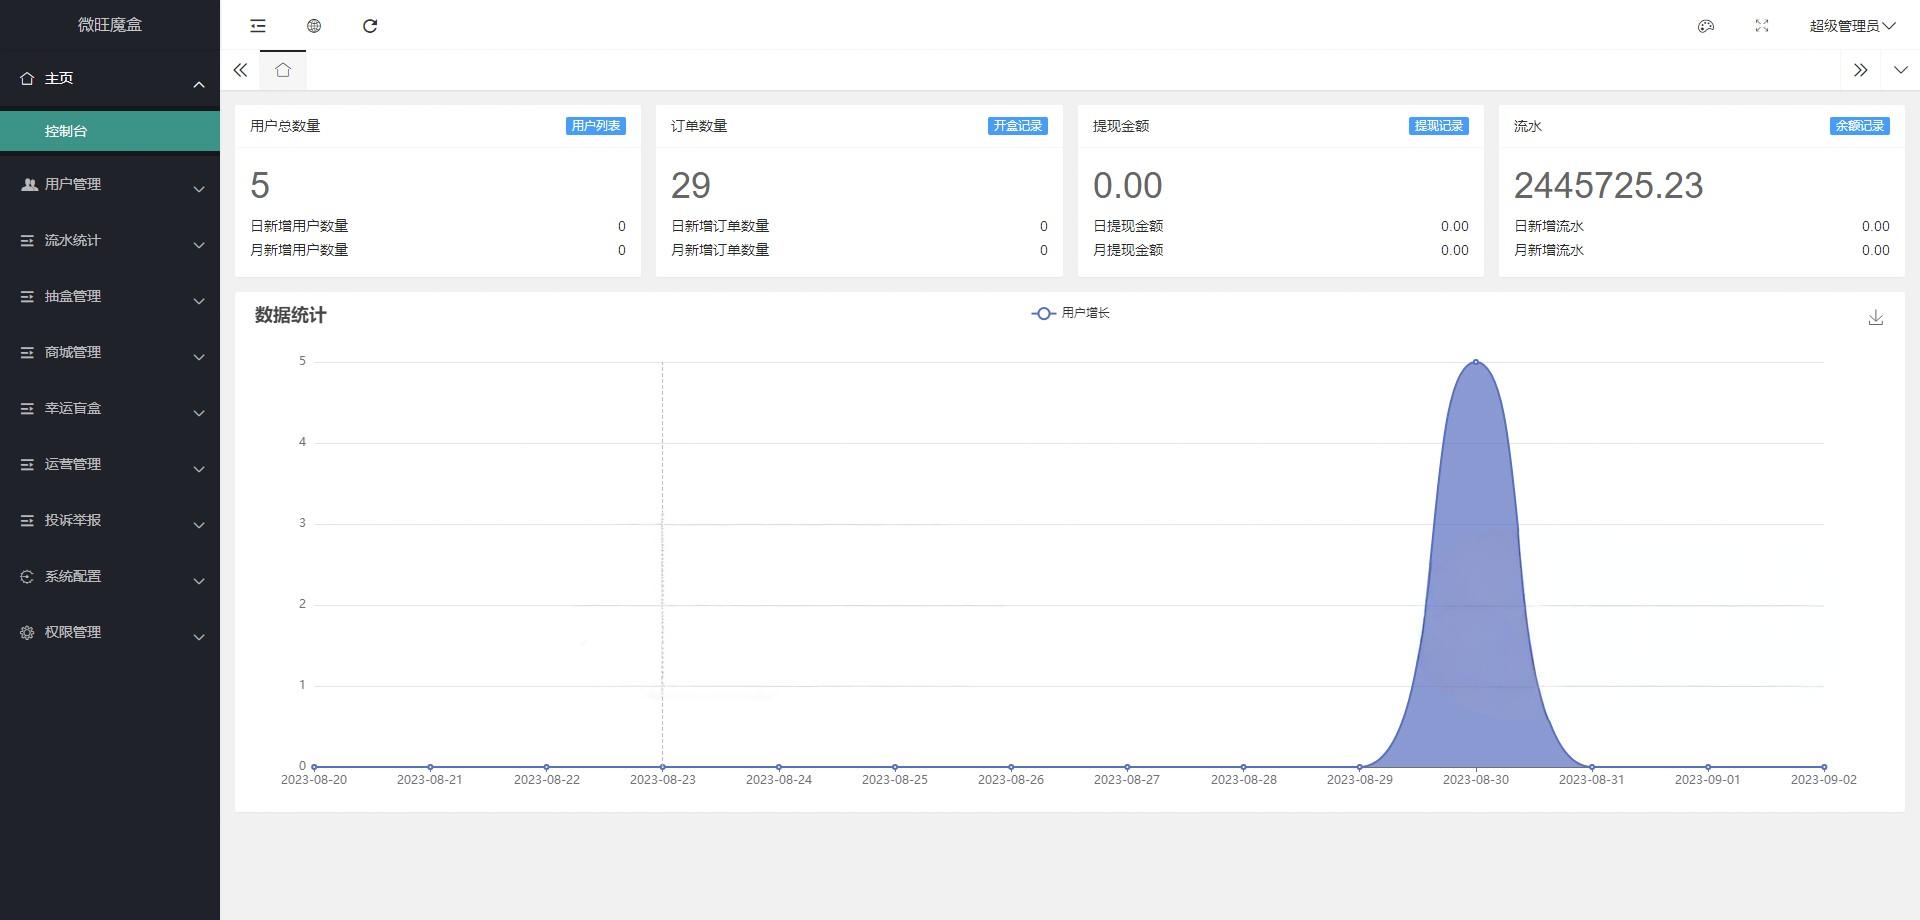Expand 幸运盲盒 menu
This screenshot has width=1920, height=920.
(110, 408)
